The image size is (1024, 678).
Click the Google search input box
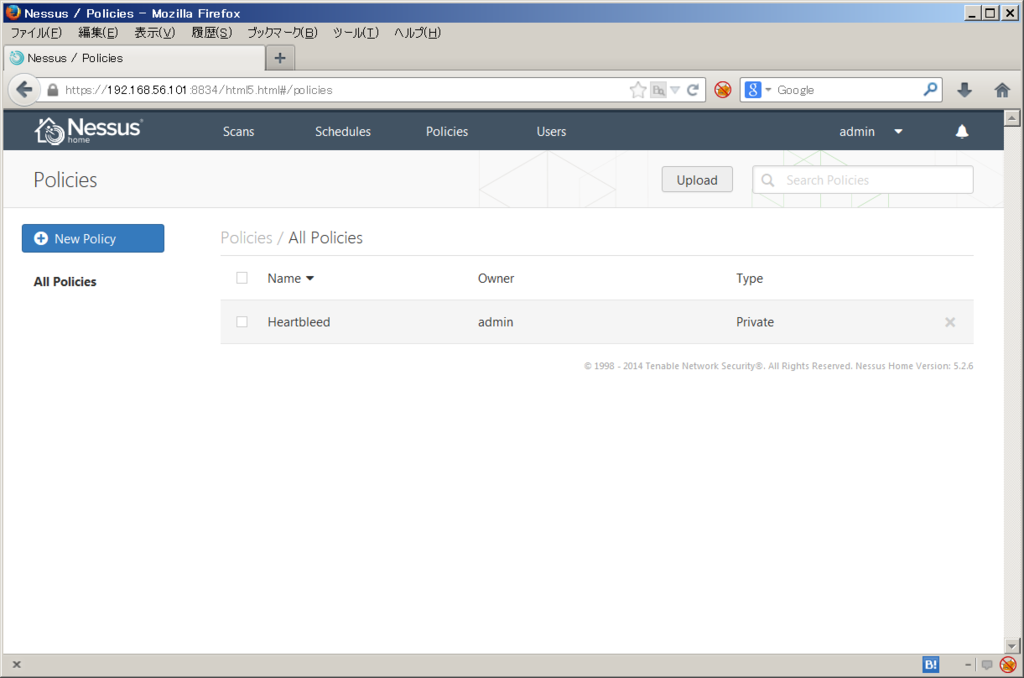point(848,90)
